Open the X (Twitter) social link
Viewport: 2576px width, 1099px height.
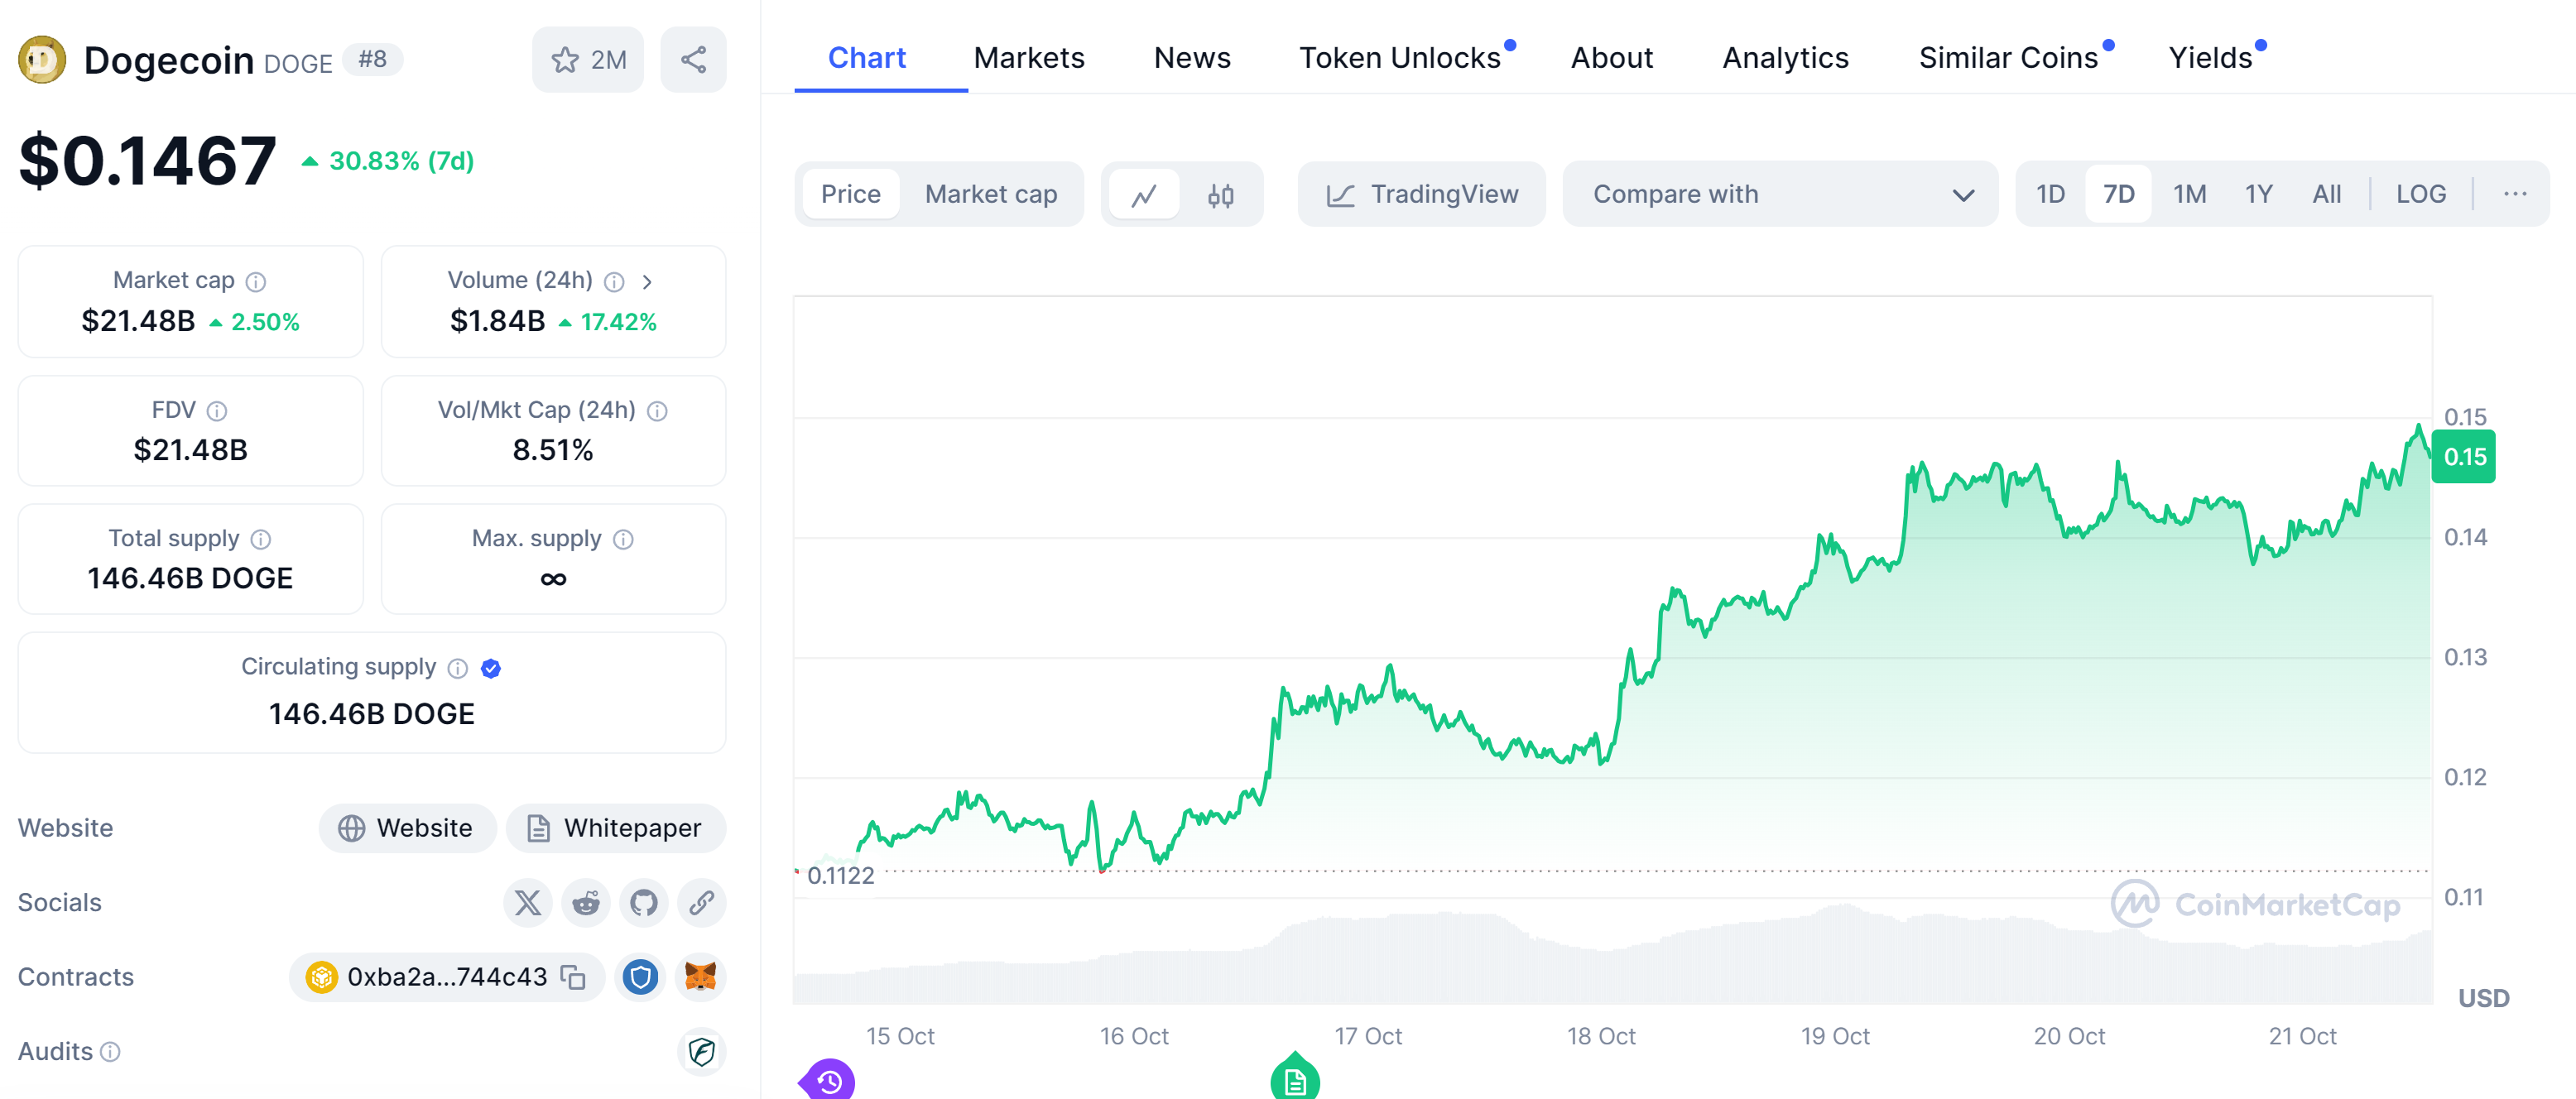(x=527, y=903)
